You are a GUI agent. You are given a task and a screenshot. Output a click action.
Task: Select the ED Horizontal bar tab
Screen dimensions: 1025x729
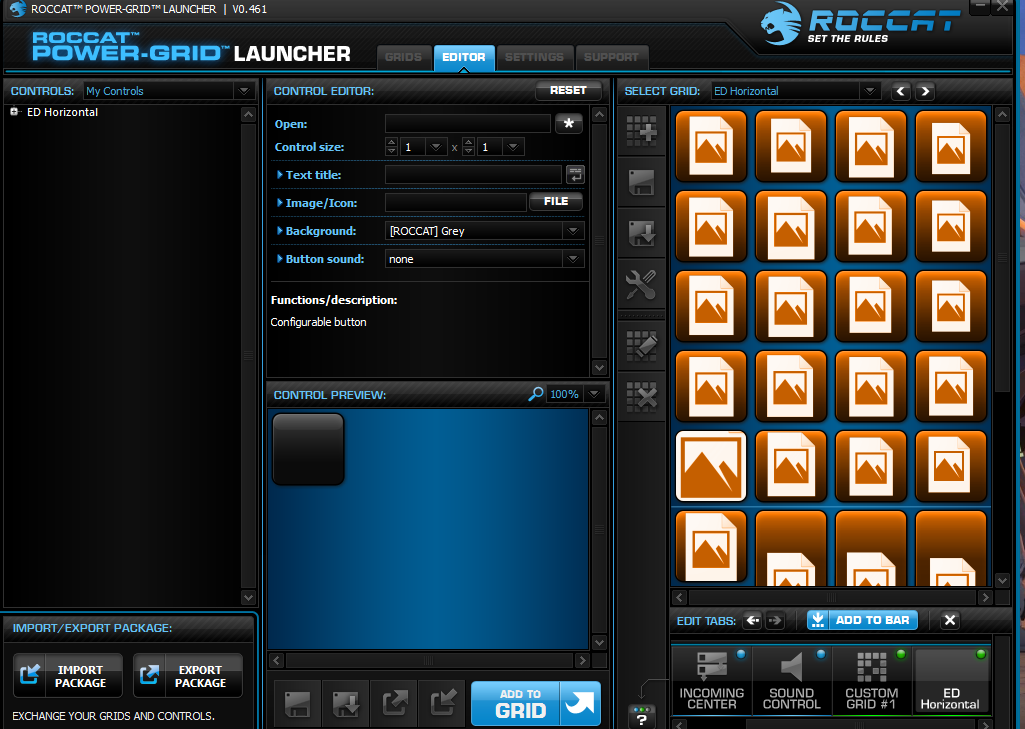tap(951, 681)
